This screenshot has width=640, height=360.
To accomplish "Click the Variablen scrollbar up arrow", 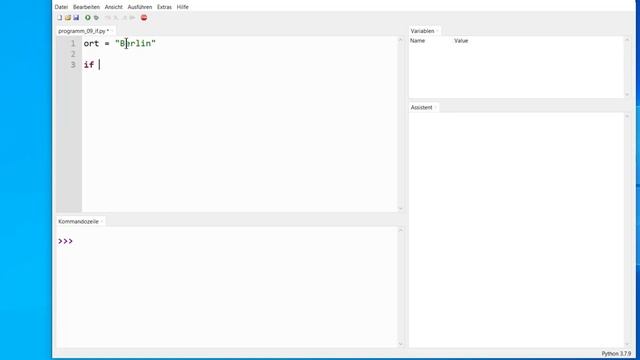I will [627, 40].
